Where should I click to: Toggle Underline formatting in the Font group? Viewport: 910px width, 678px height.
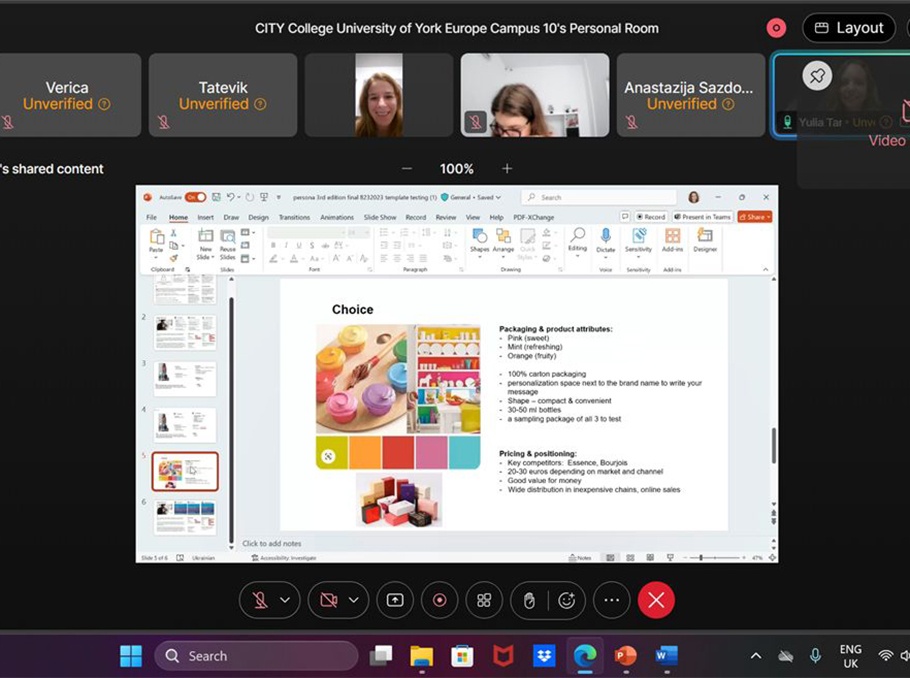pos(299,246)
